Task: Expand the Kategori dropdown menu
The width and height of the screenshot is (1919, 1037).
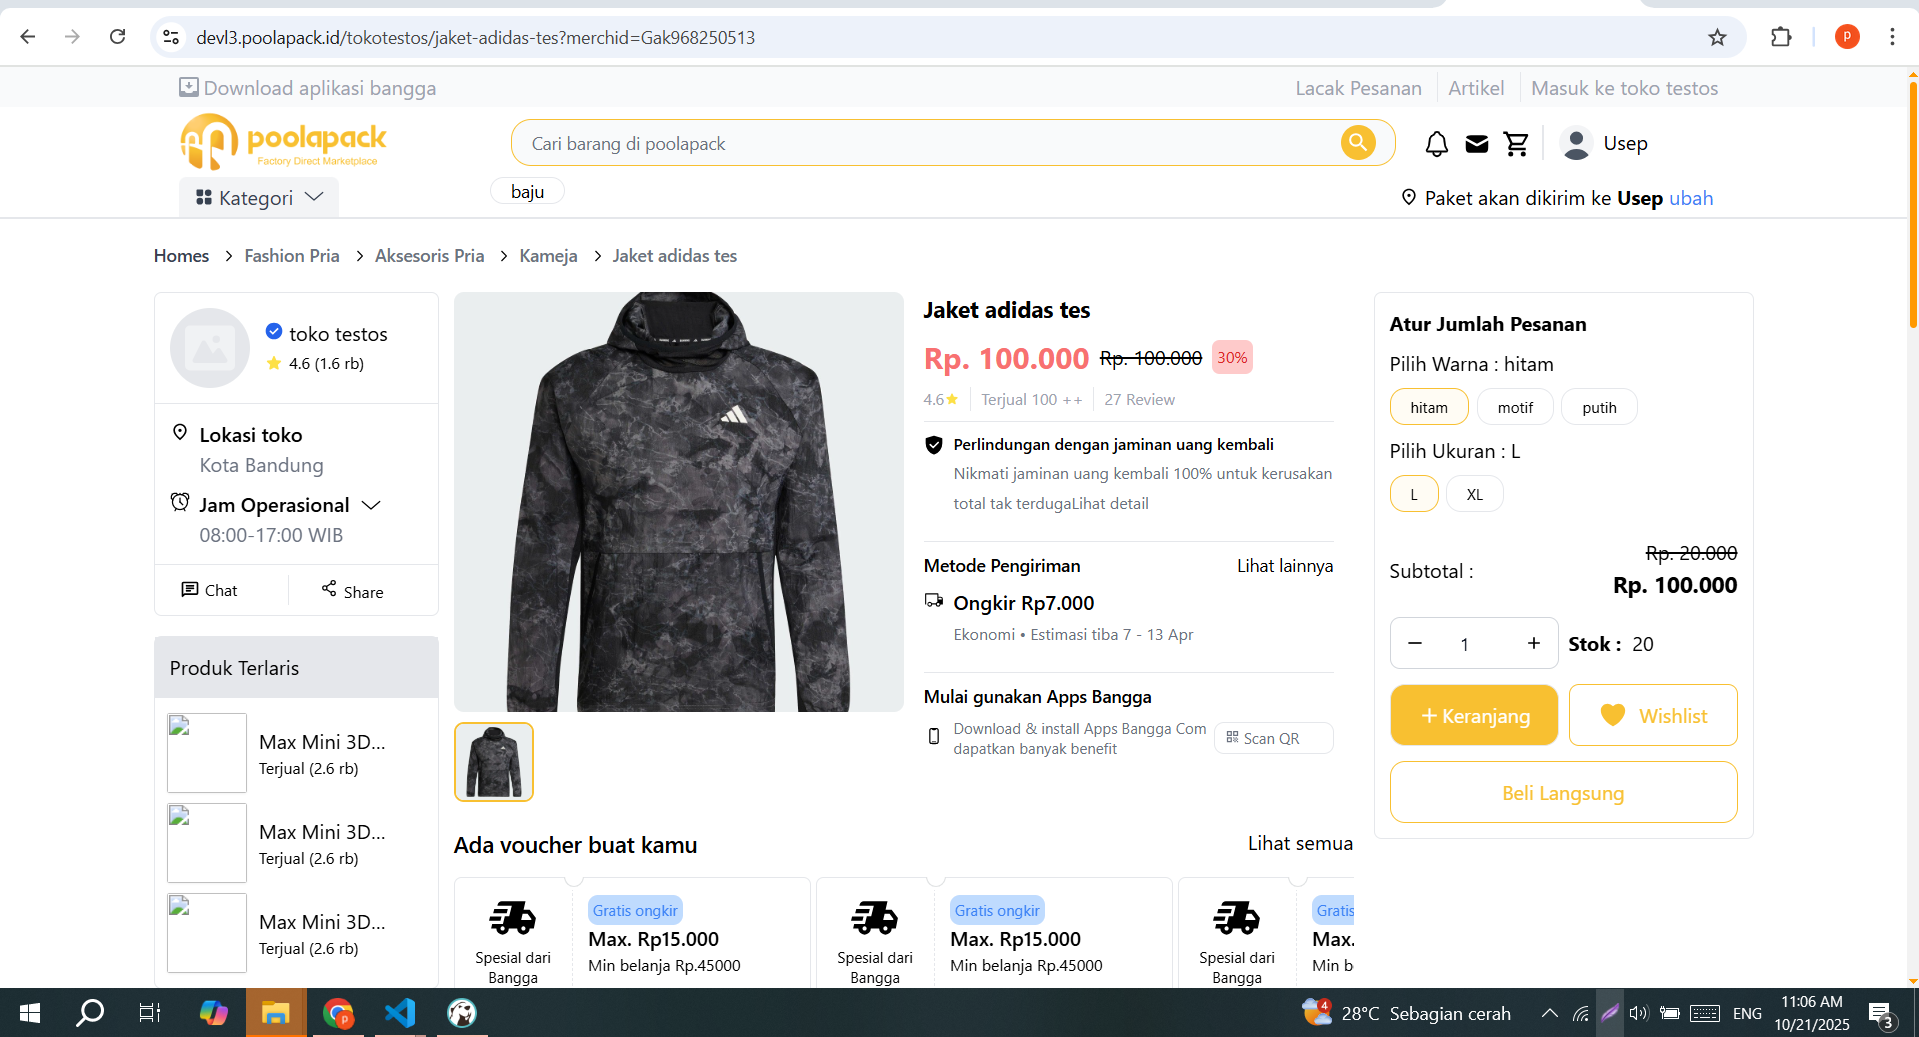Action: pos(259,198)
